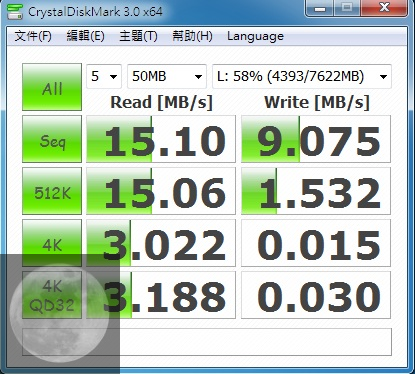
Task: Expand the test count dropdown showing 5
Action: (104, 76)
